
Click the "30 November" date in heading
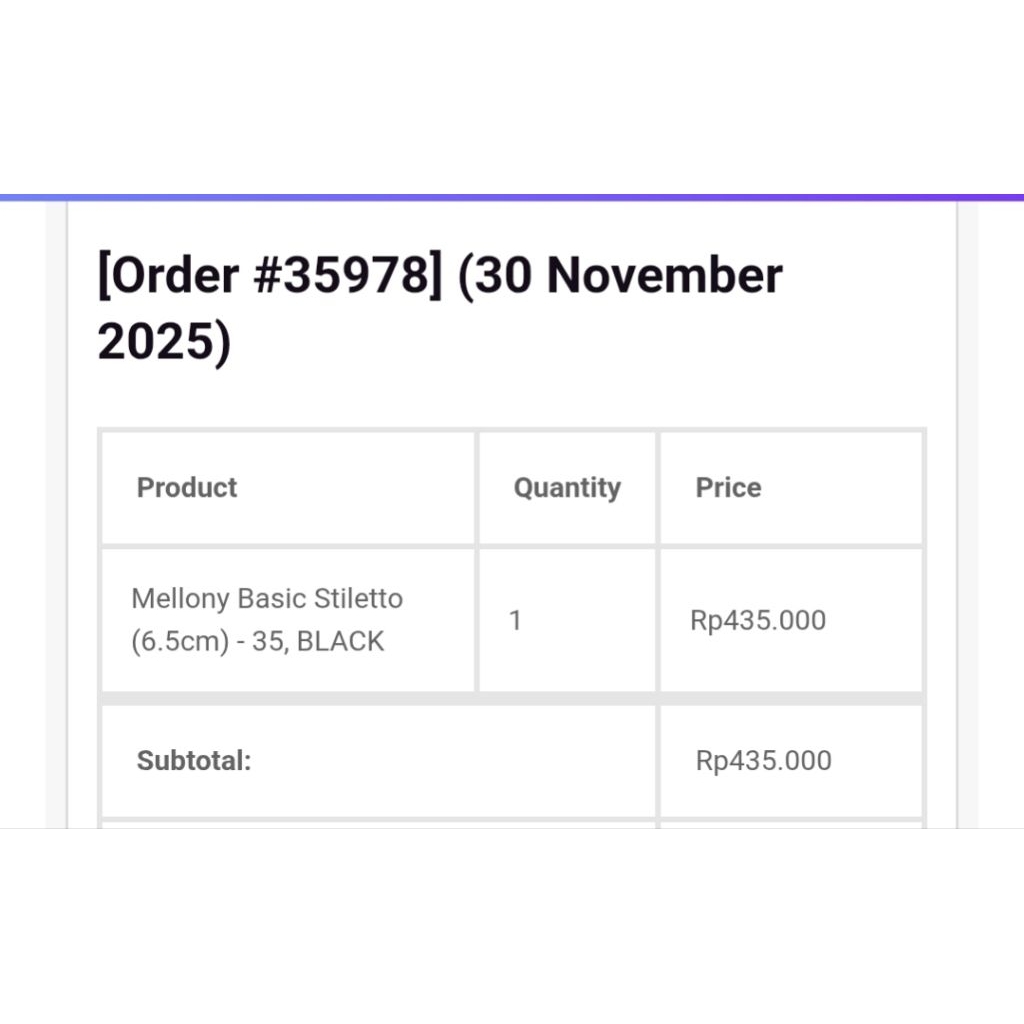click(x=620, y=276)
